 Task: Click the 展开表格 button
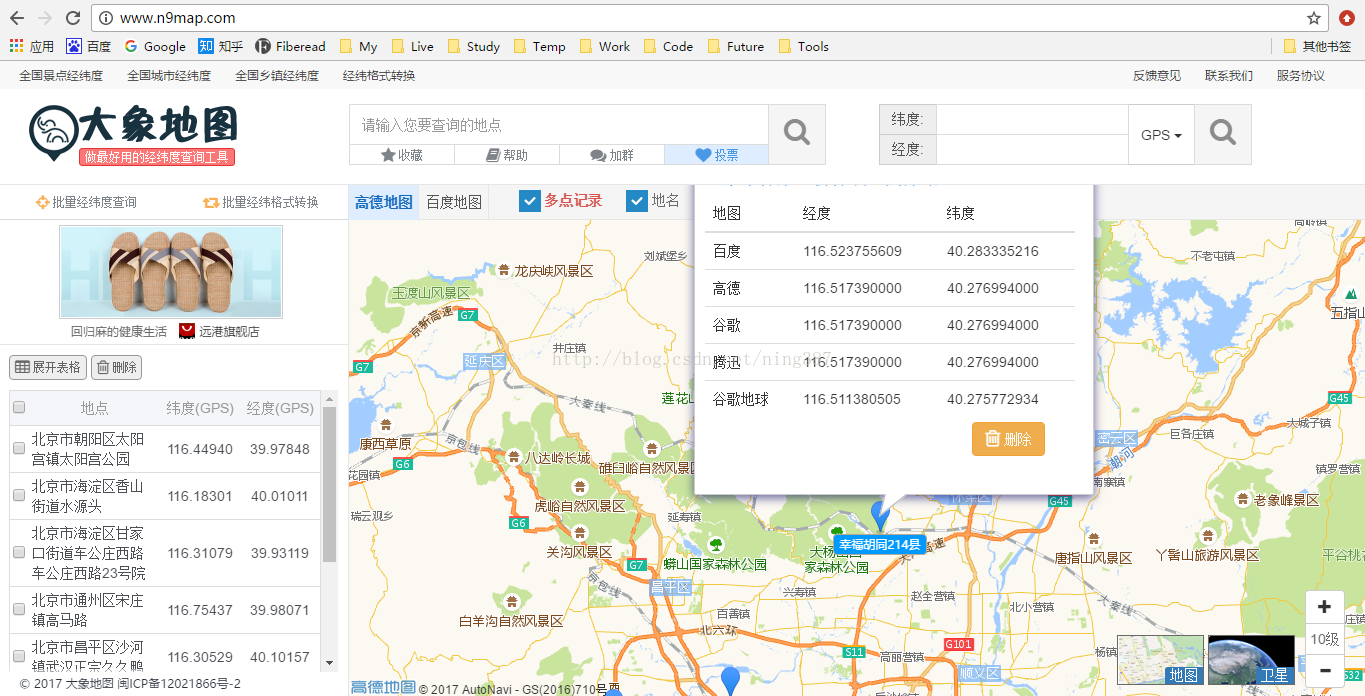48,367
